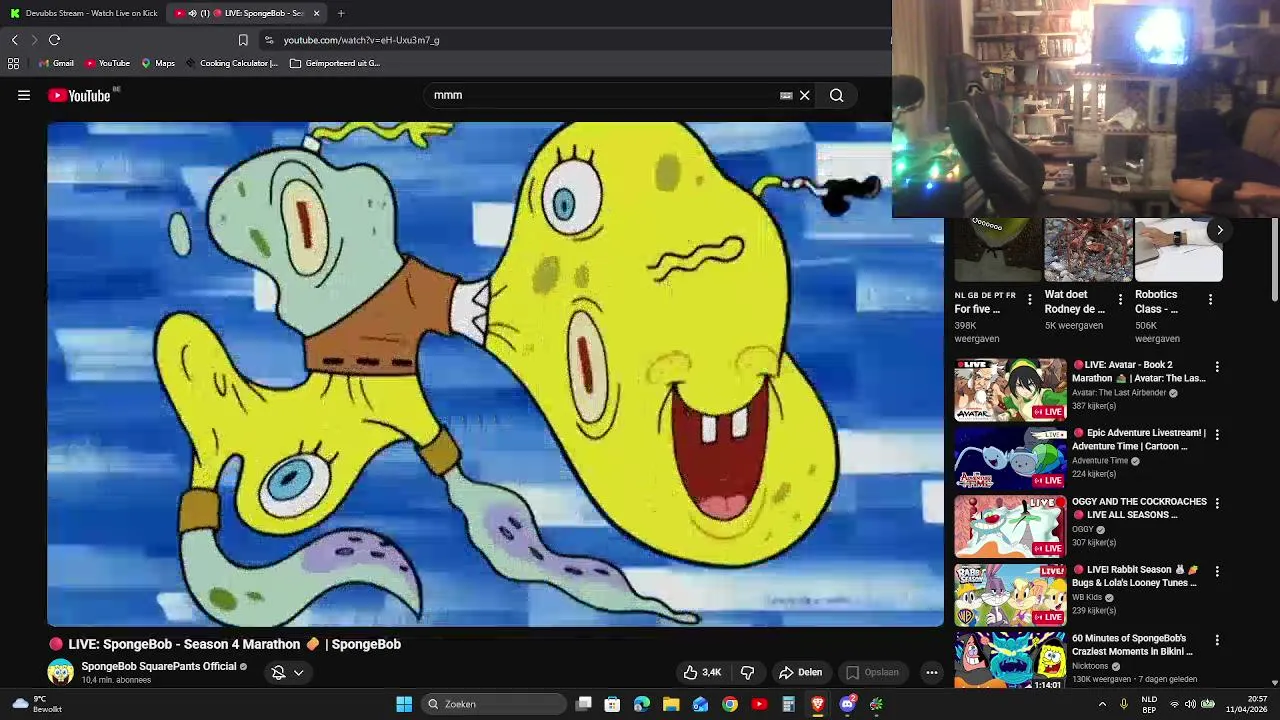Image resolution: width=1280 pixels, height=720 pixels.
Task: Open the Windows Start menu
Action: [x=404, y=704]
